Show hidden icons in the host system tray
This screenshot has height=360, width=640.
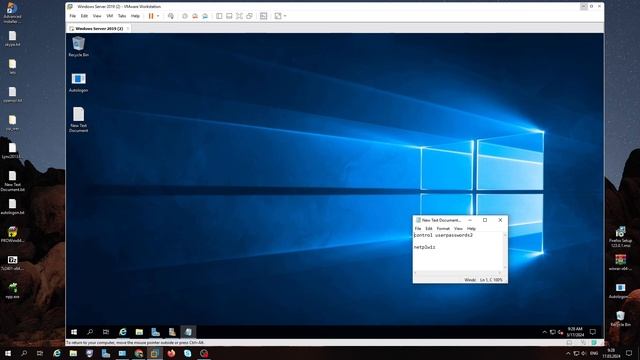click(x=568, y=353)
